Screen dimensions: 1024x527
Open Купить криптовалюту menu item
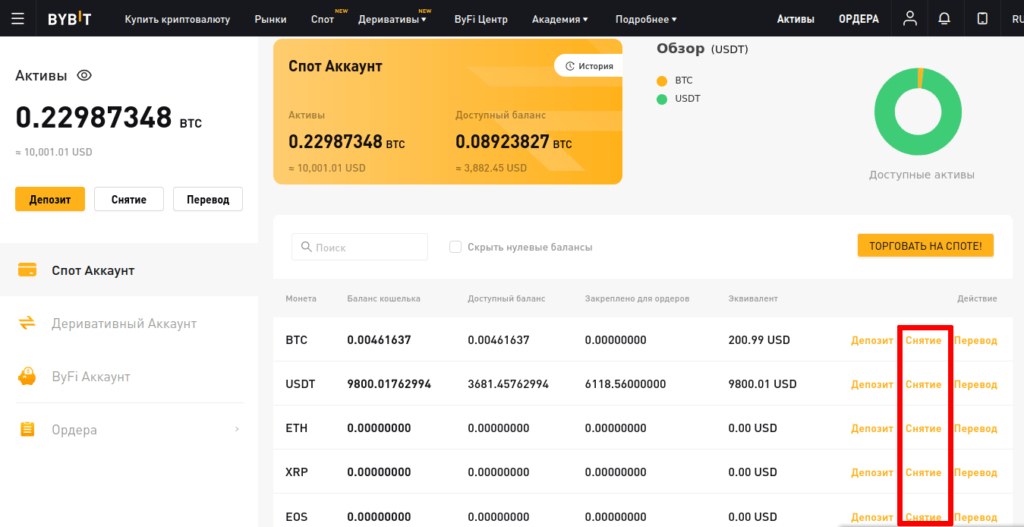pyautogui.click(x=177, y=19)
